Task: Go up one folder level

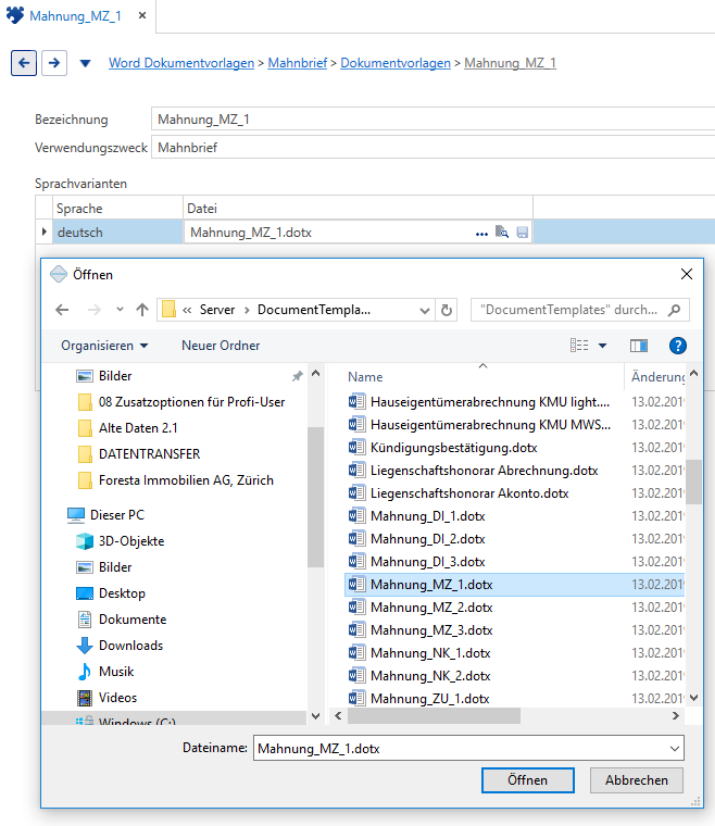Action: [x=142, y=310]
